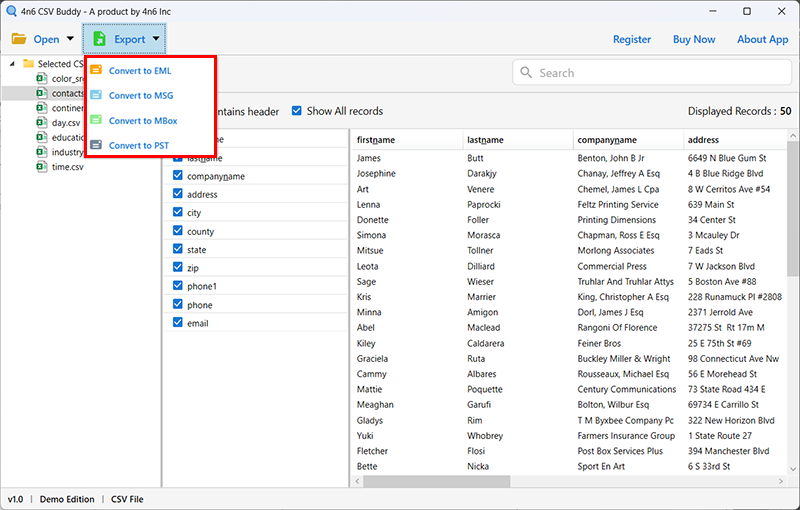Click the Open folder icon

(x=19, y=39)
